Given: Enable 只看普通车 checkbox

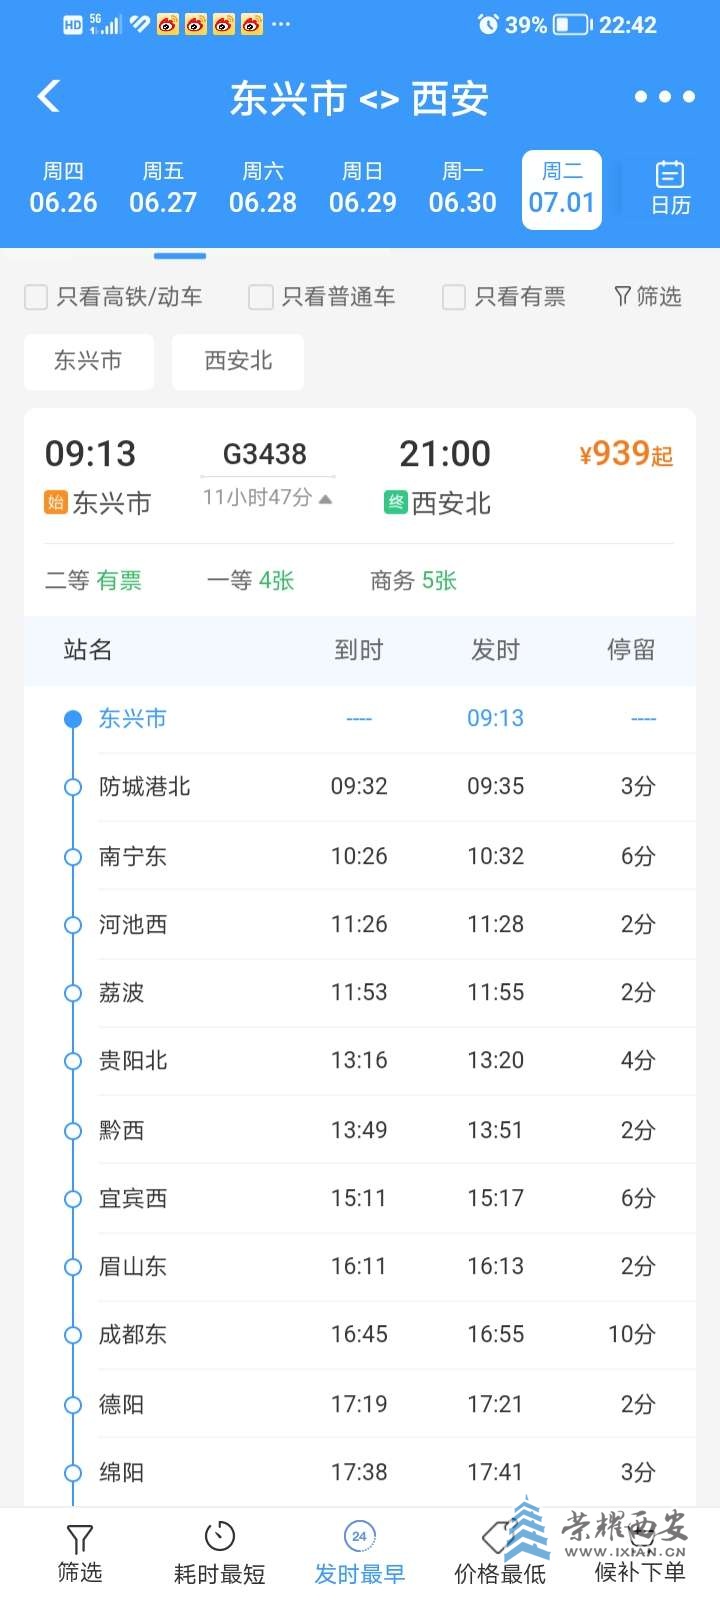Looking at the screenshot, I should 261,297.
